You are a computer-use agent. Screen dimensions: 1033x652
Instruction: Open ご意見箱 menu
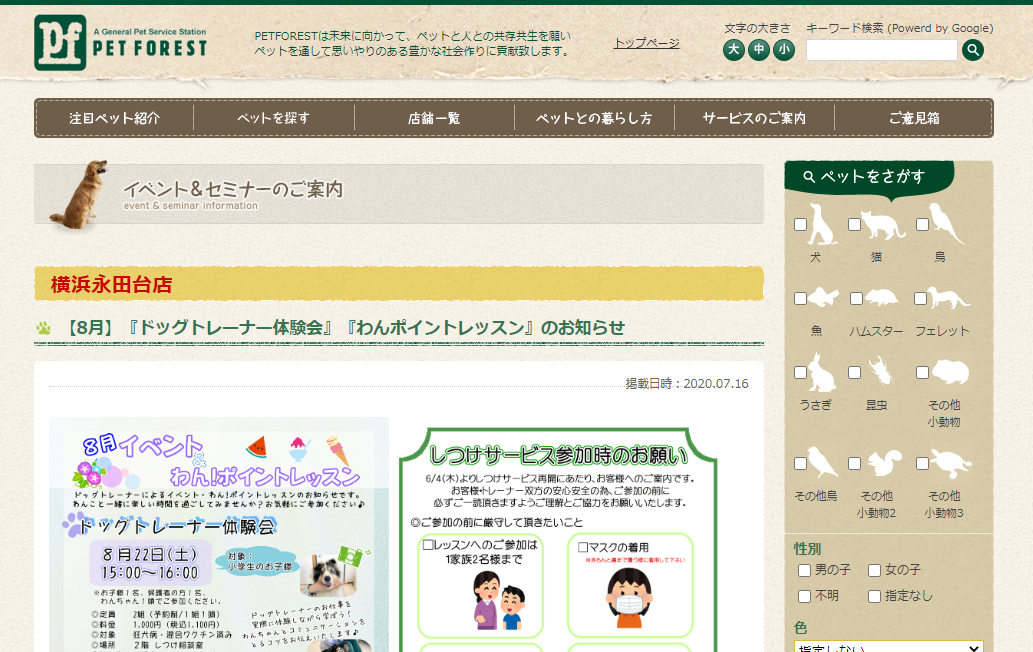[914, 119]
